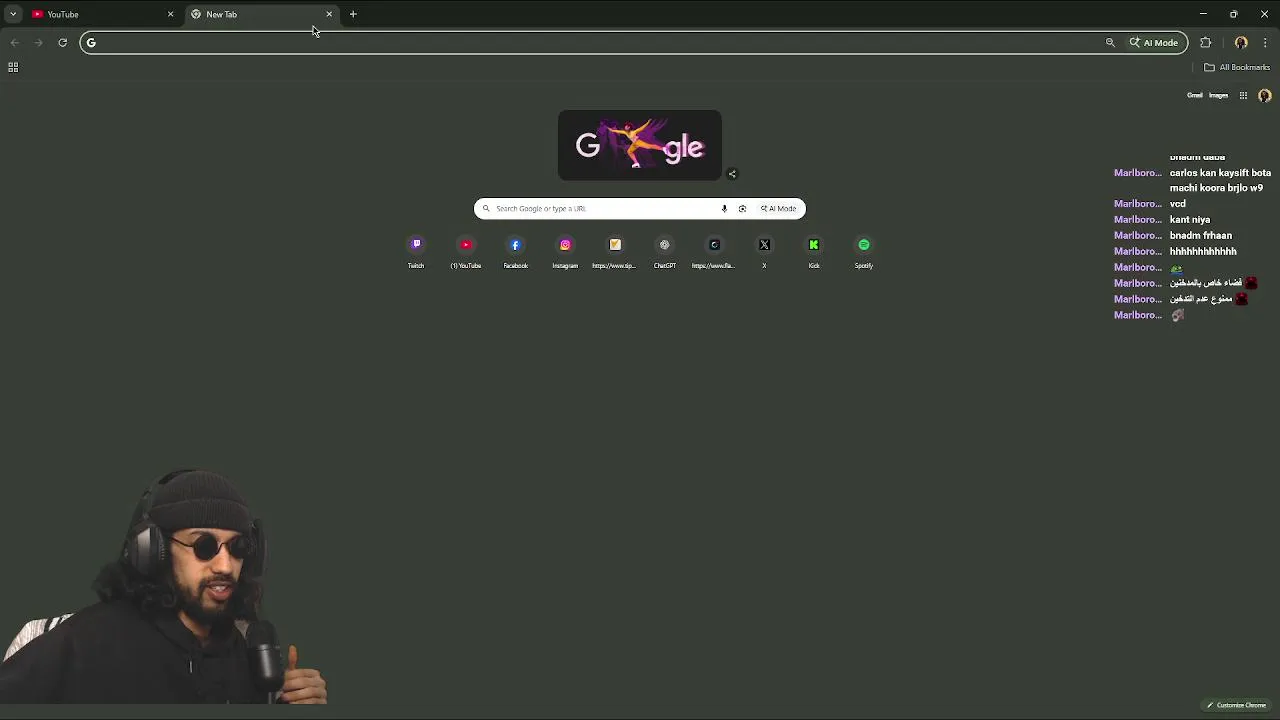The width and height of the screenshot is (1280, 720).
Task: Click the Customize Chrome button
Action: coord(1236,705)
